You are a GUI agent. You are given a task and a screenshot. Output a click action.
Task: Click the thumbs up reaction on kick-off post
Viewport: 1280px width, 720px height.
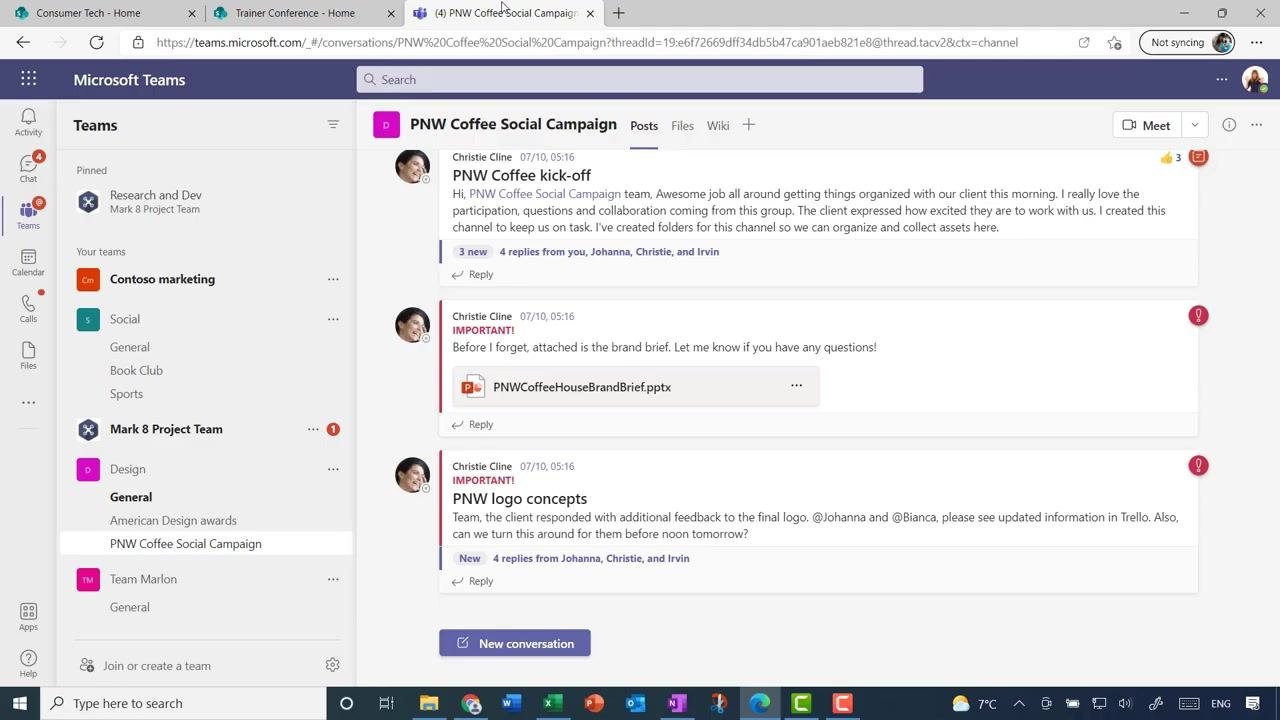pos(1170,157)
